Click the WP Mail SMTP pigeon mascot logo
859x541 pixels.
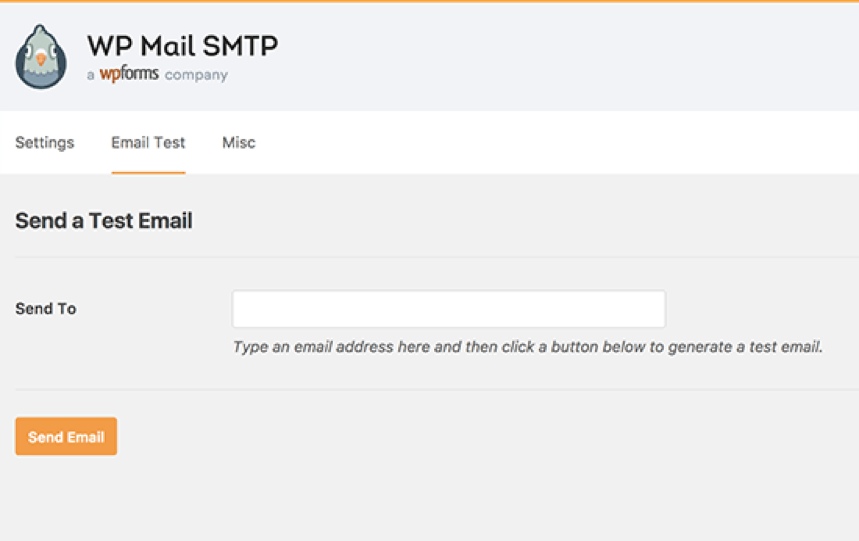tap(41, 56)
